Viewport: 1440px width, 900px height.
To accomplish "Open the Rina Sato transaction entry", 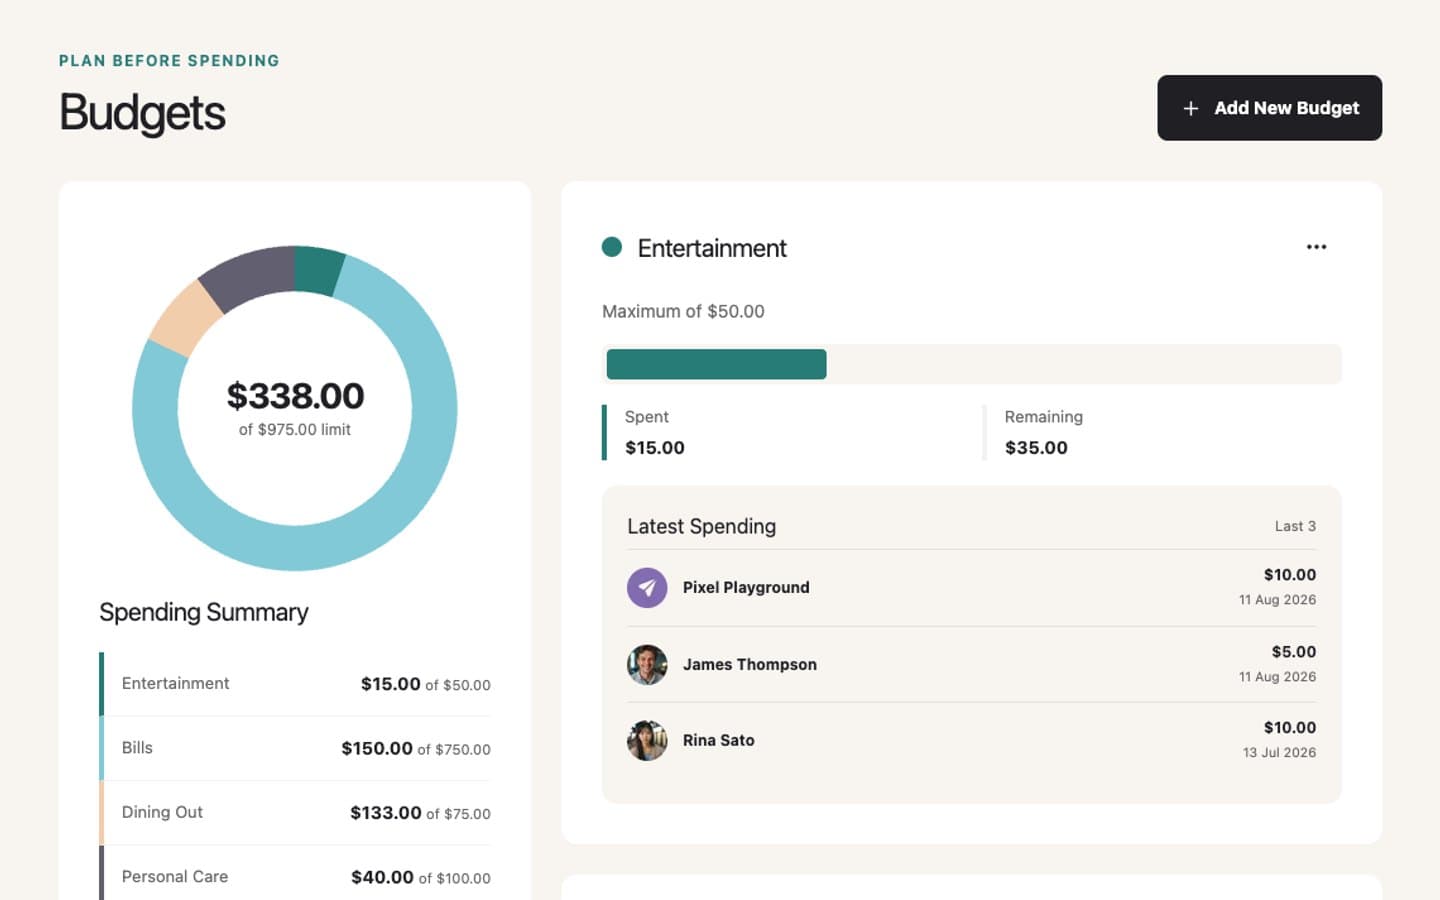I will click(972, 741).
